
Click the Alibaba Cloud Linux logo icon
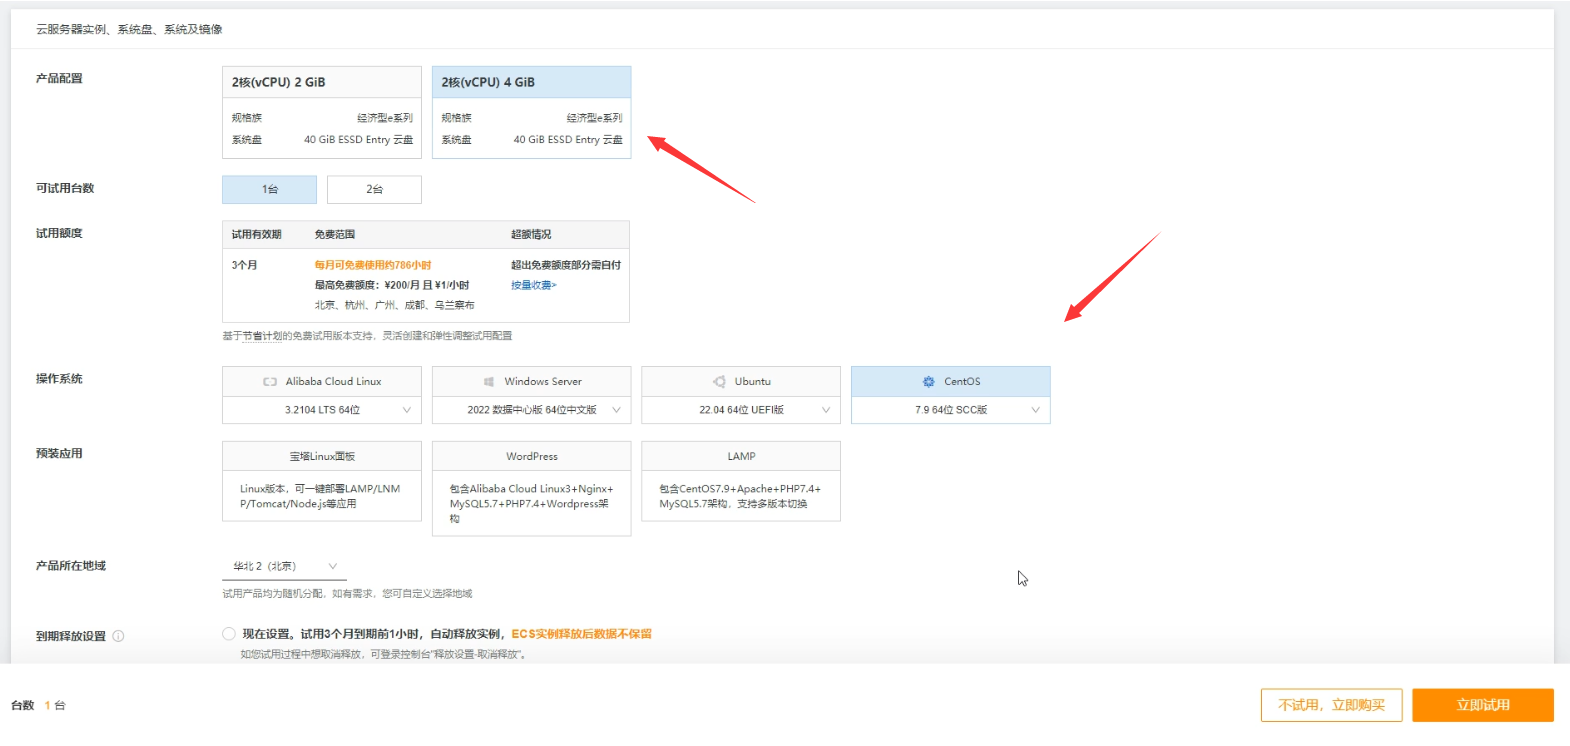(270, 382)
